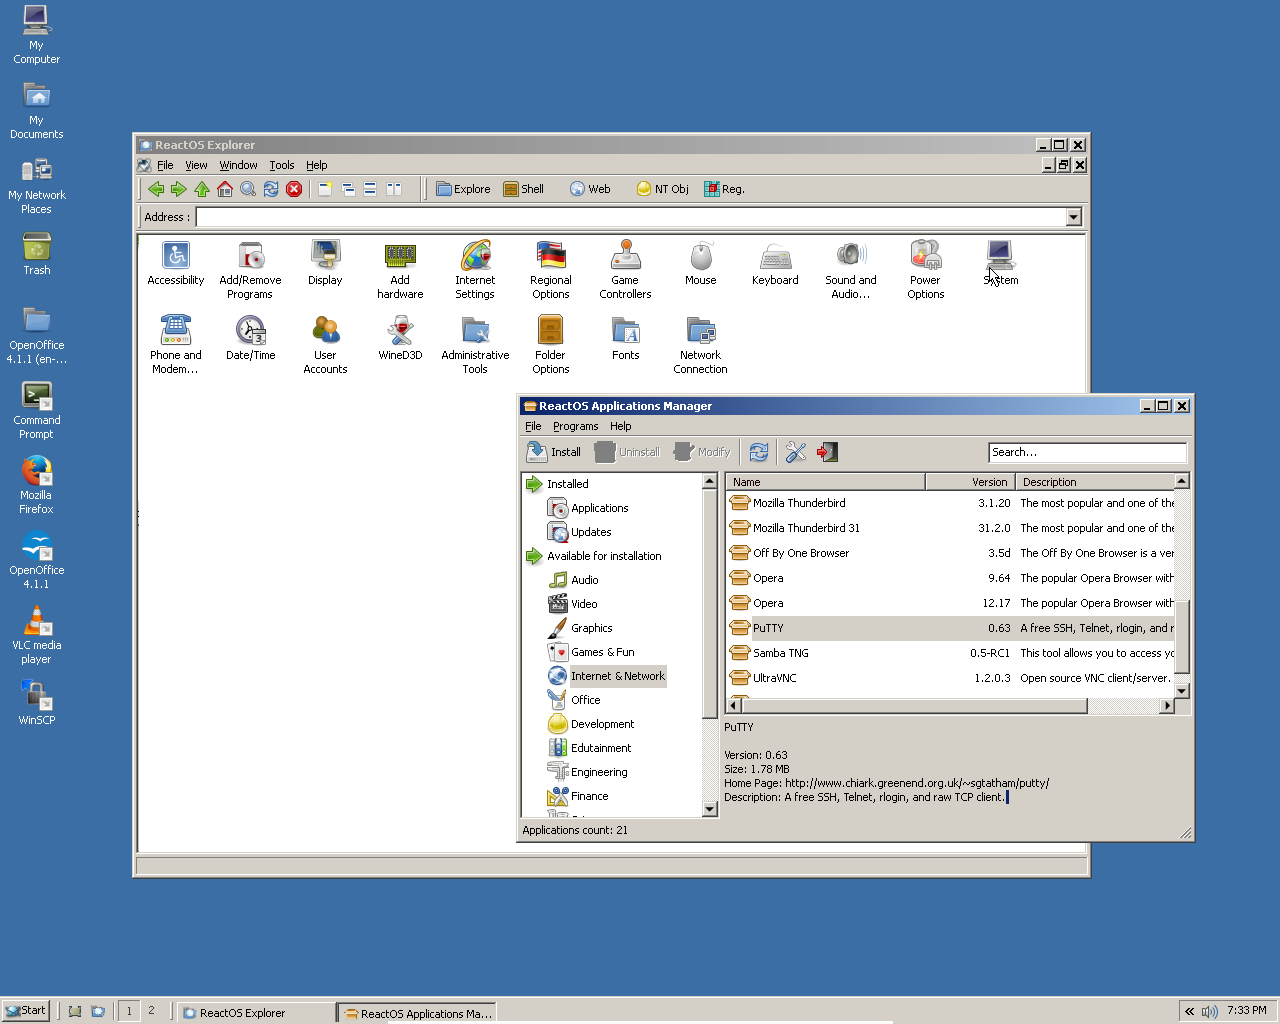1280x1024 pixels.
Task: Click the Explore button in Explorer toolbar
Action: tap(463, 189)
